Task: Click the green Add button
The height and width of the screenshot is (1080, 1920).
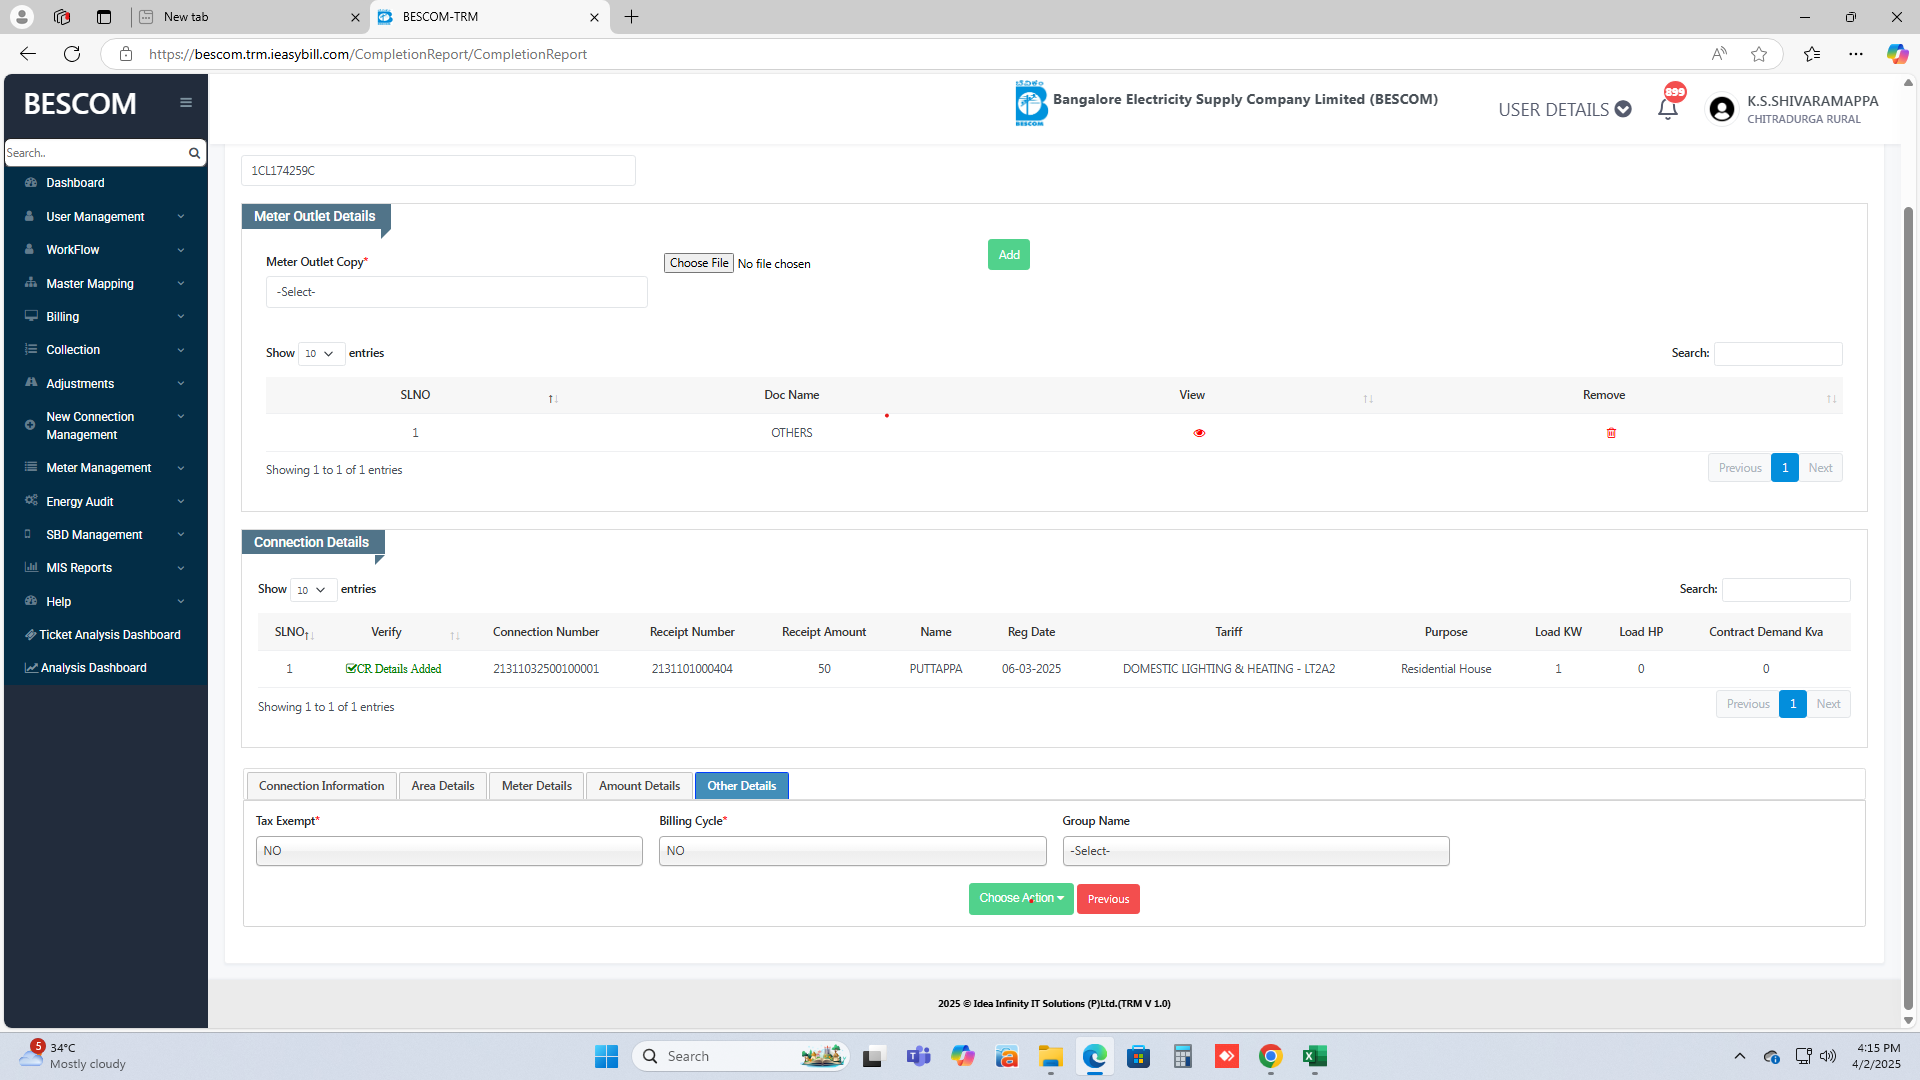Action: [1008, 255]
